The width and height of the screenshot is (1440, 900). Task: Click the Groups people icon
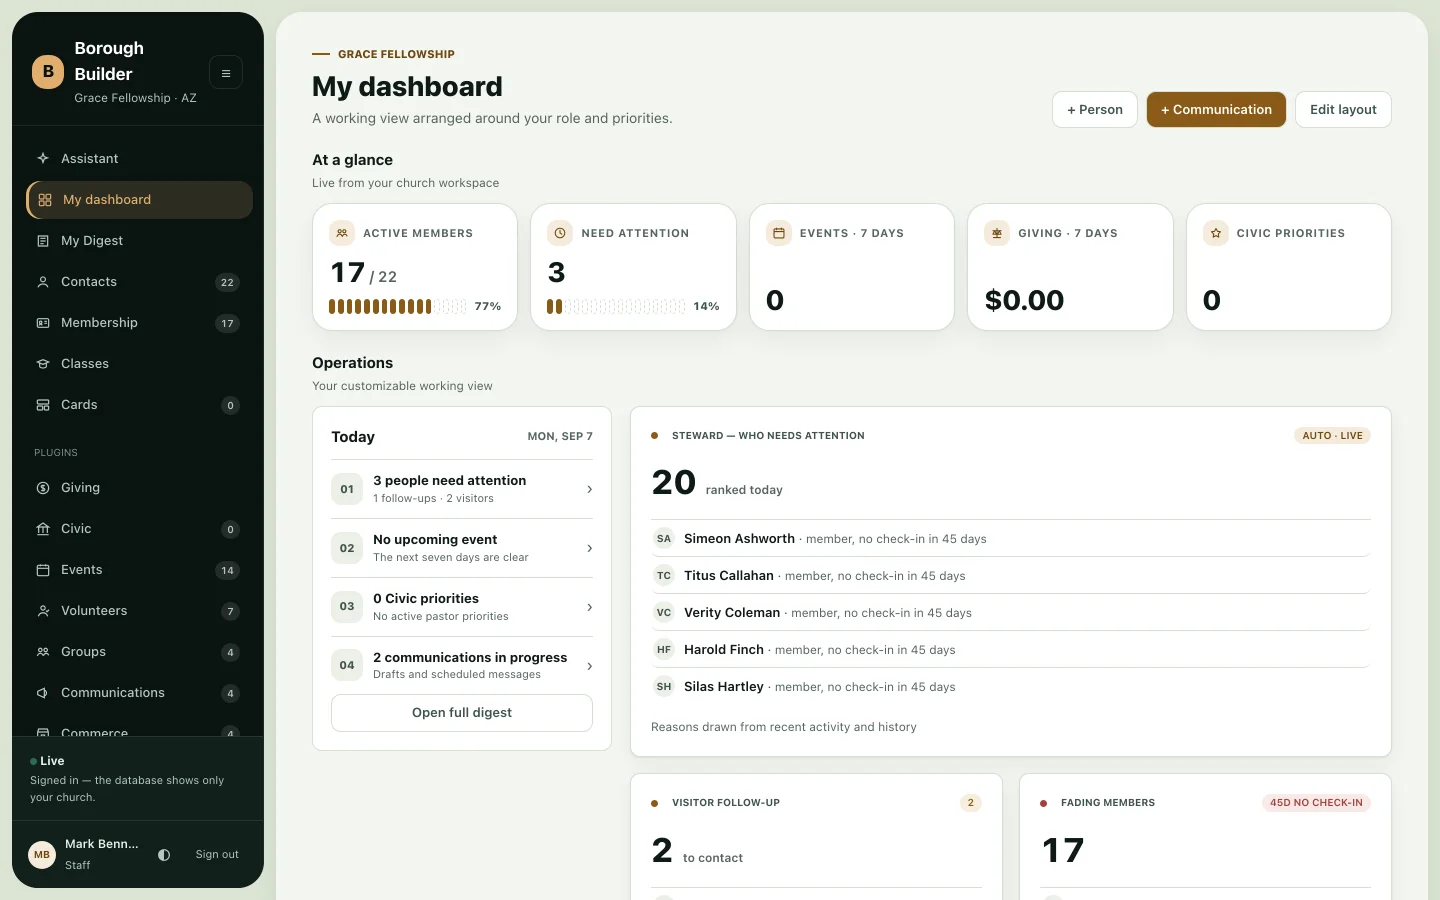(43, 652)
